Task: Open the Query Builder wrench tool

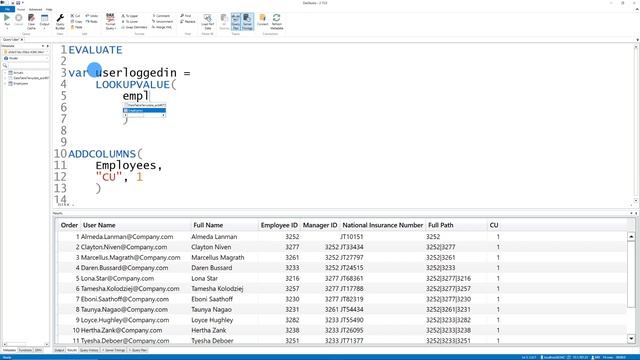Action: click(x=60, y=22)
